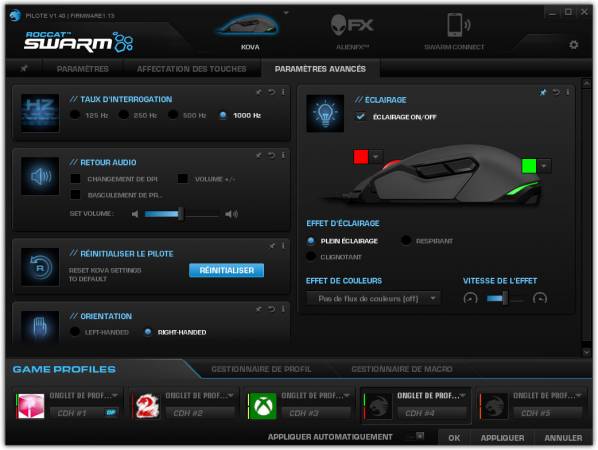Click the Set Volume slider handle
The width and height of the screenshot is (598, 450).
tap(181, 214)
